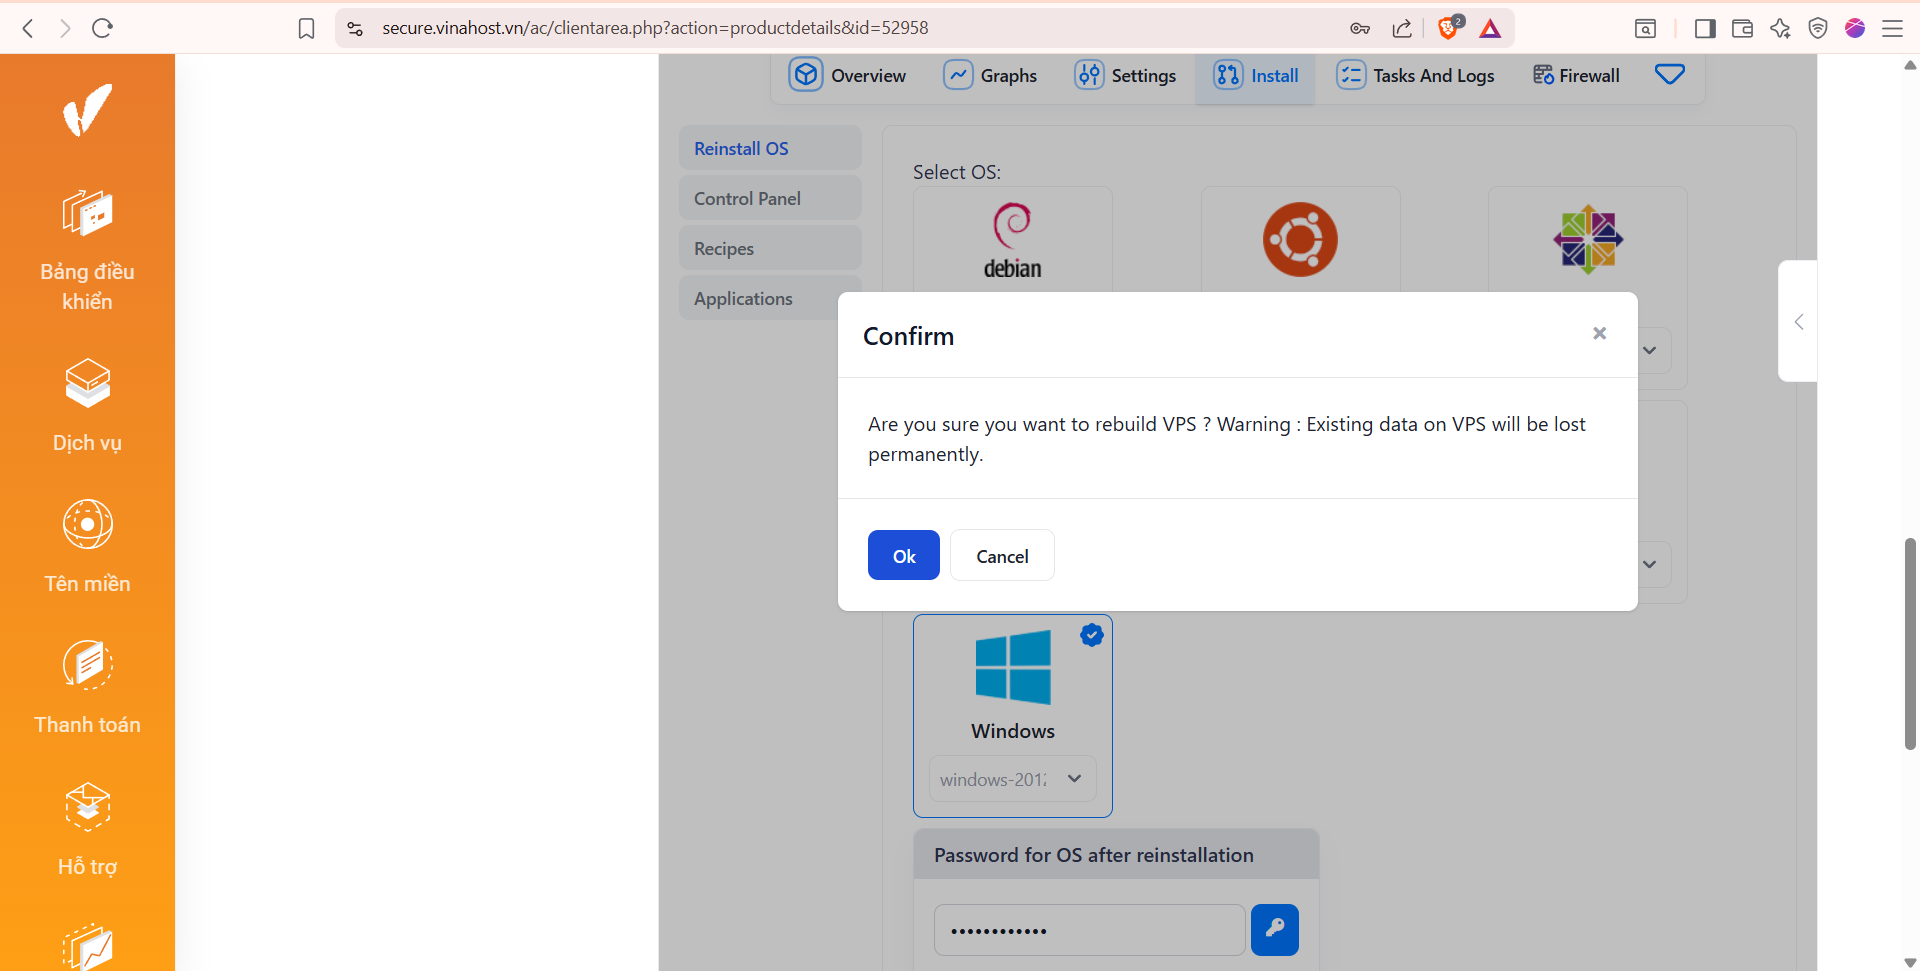The image size is (1920, 971).
Task: Choose the CentOS OS logo
Action: (1588, 240)
